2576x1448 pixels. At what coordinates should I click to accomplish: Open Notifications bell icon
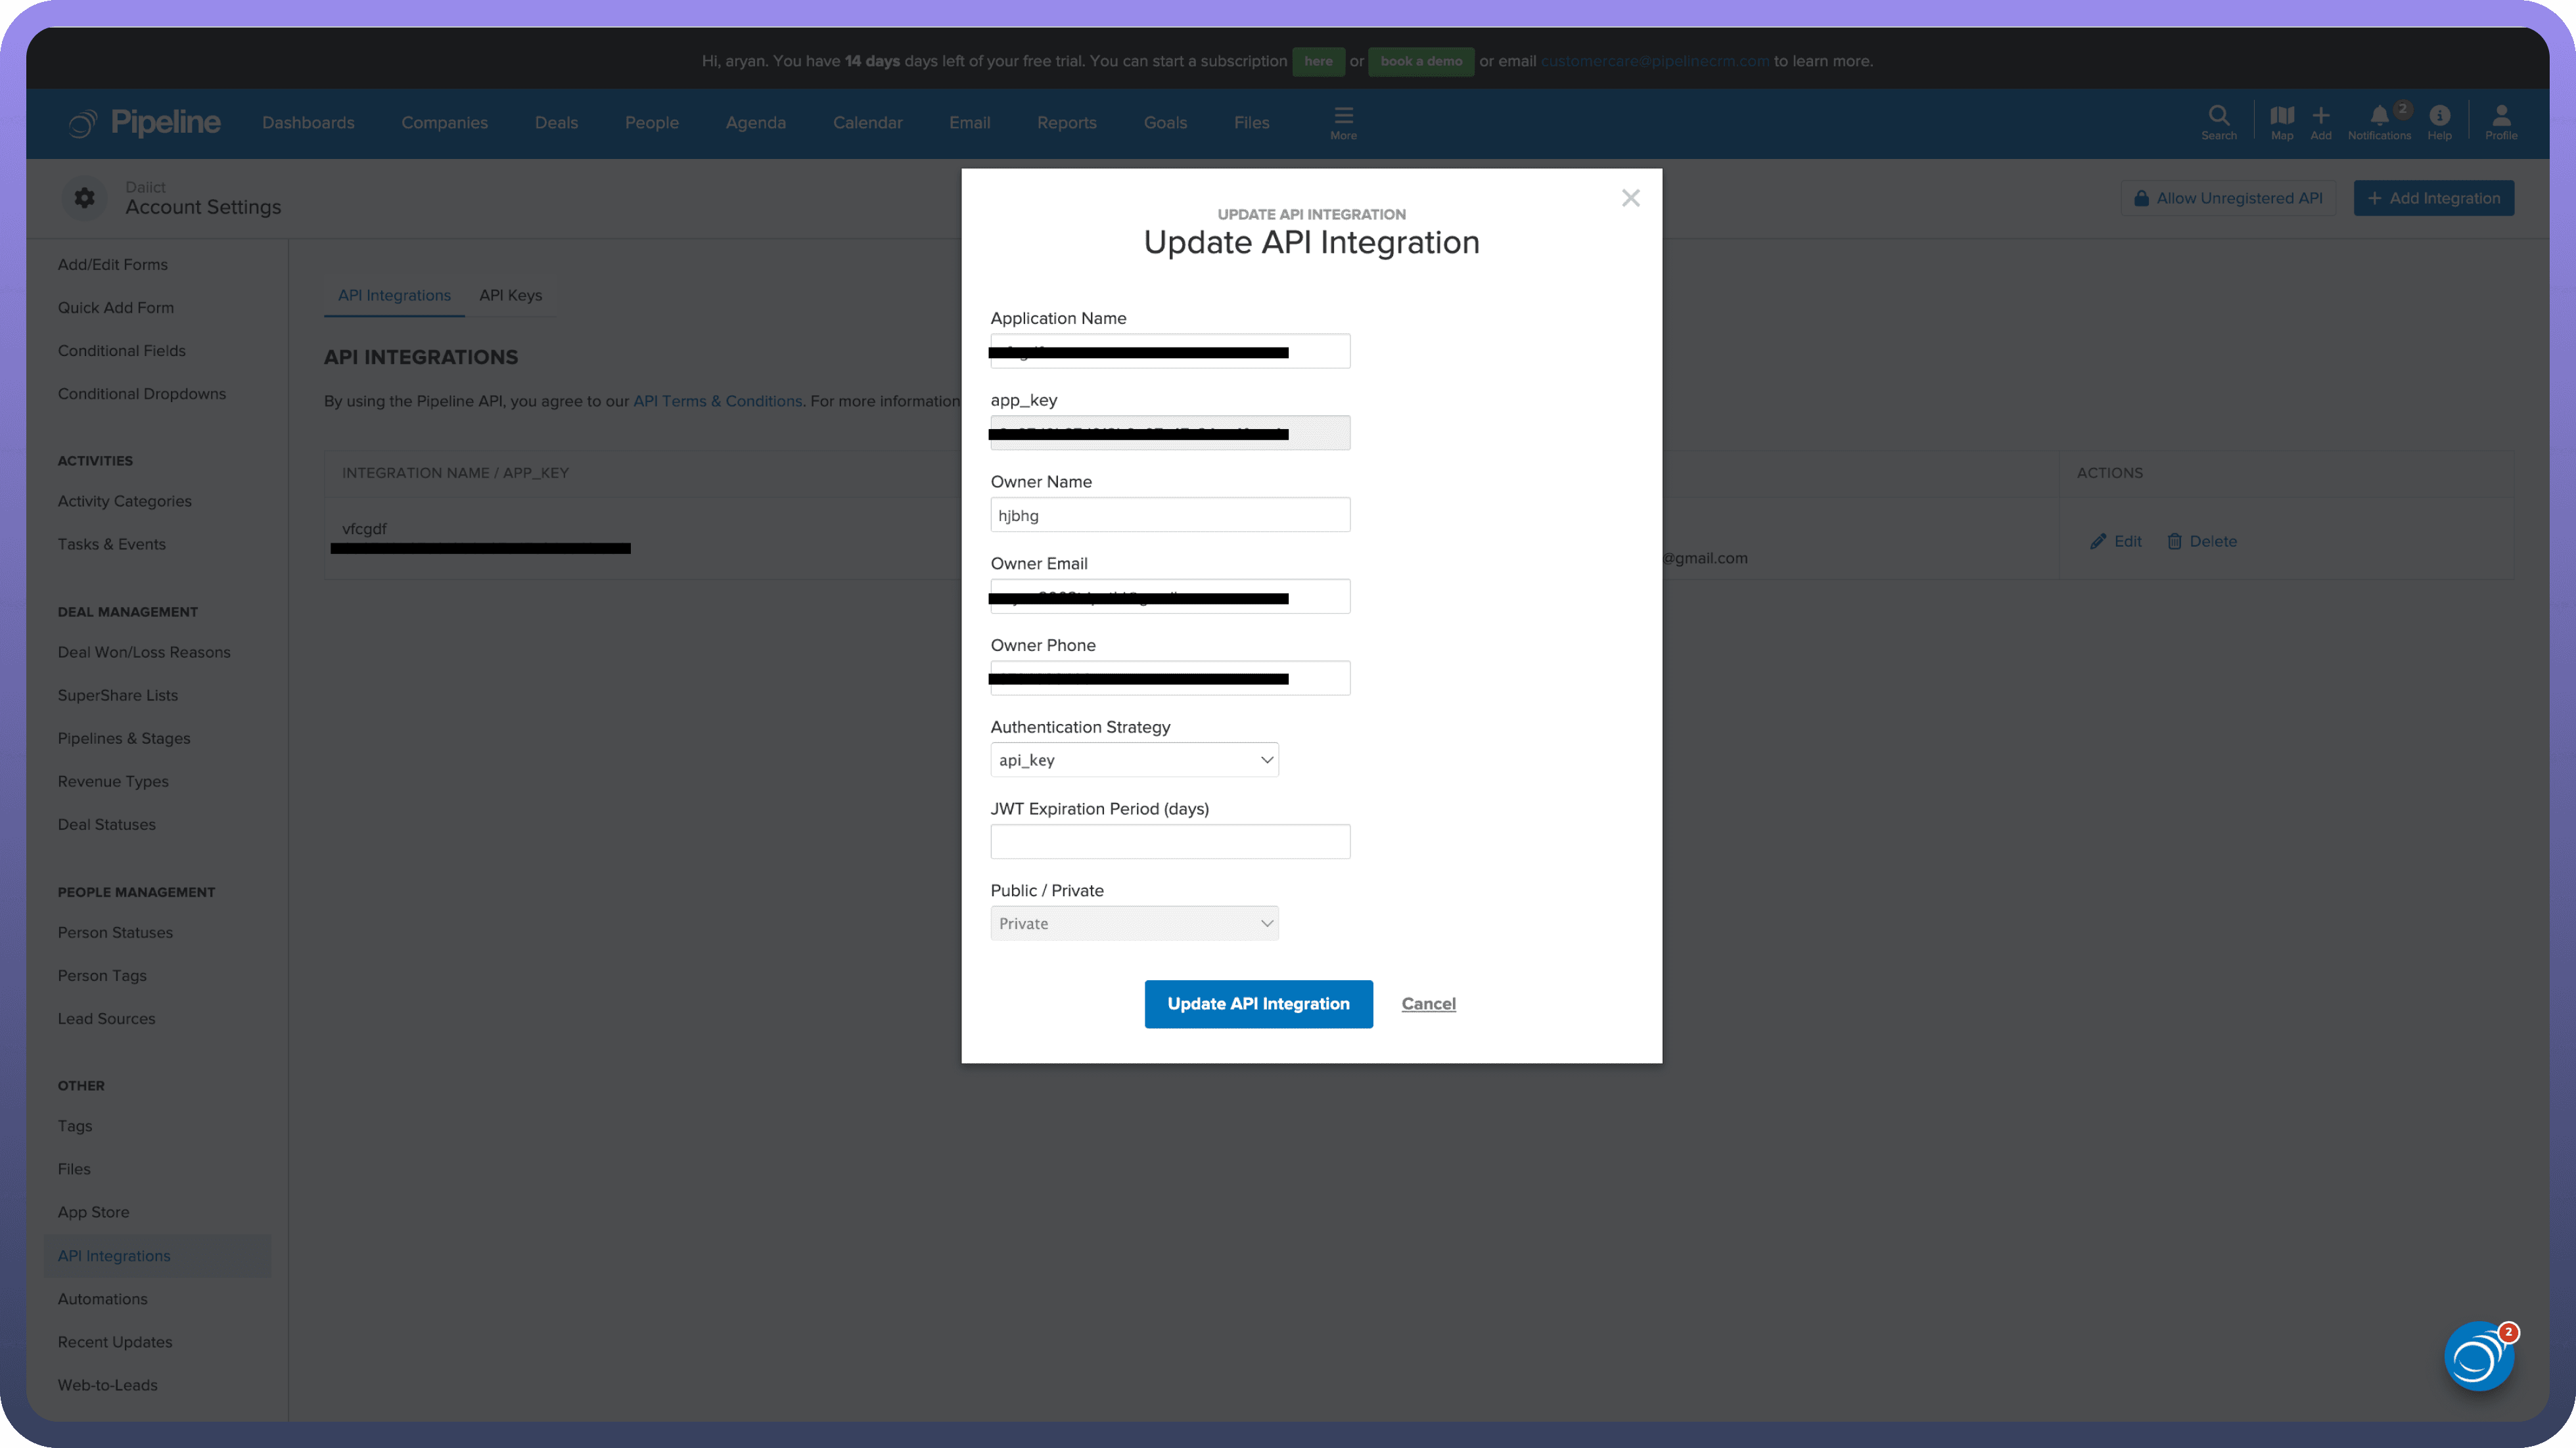[x=2379, y=116]
